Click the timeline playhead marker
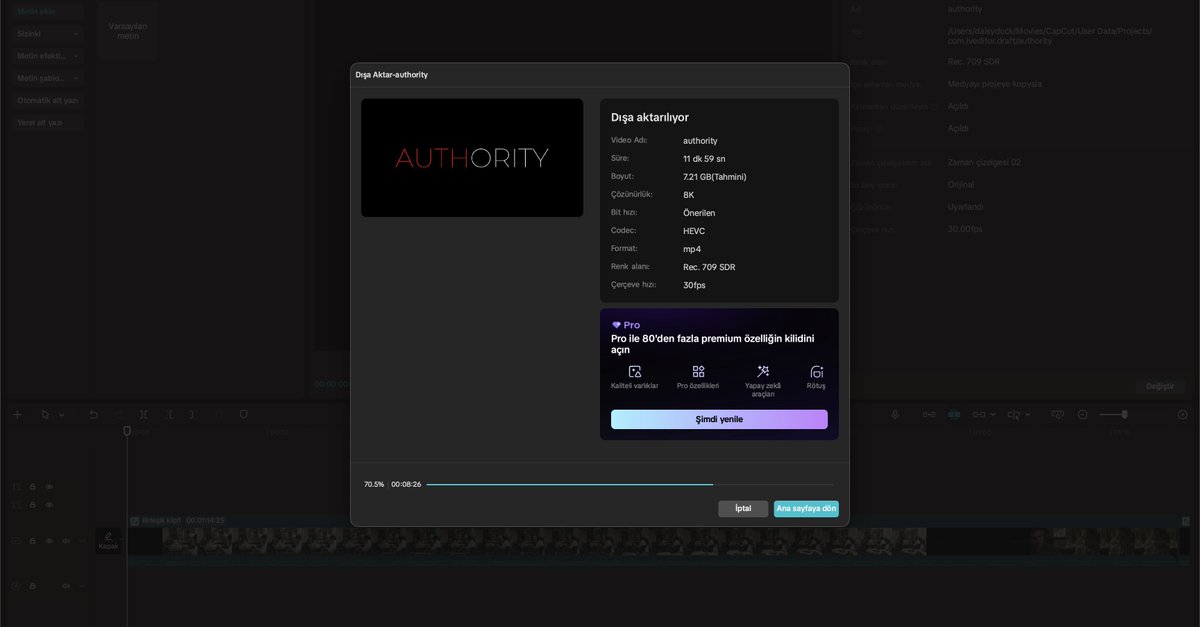The height and width of the screenshot is (627, 1200). coord(127,431)
